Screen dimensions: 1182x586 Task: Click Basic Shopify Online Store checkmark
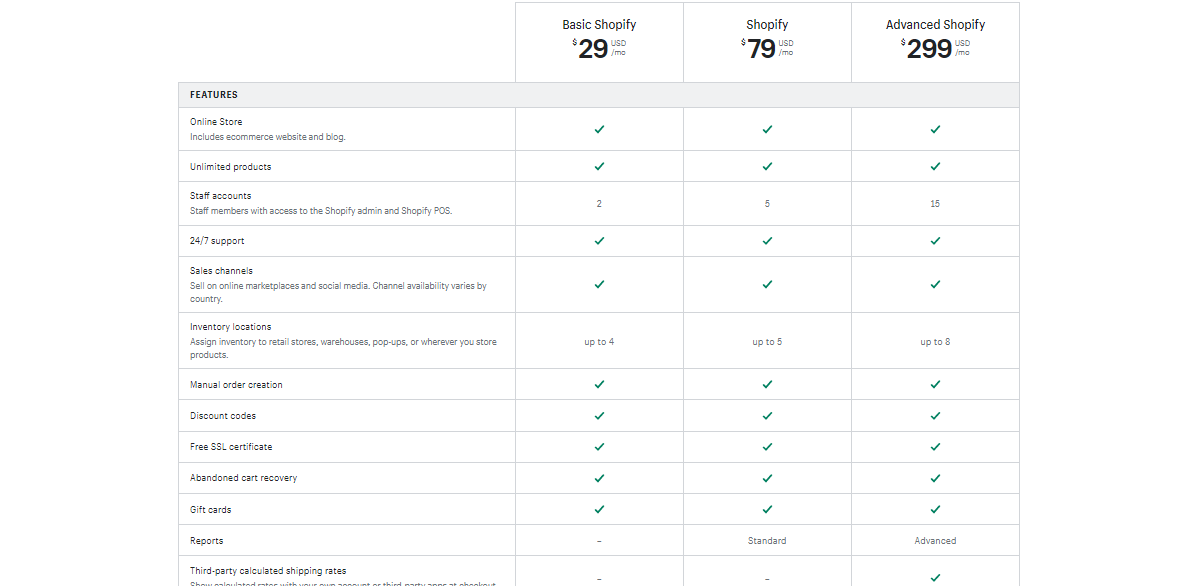tap(599, 130)
